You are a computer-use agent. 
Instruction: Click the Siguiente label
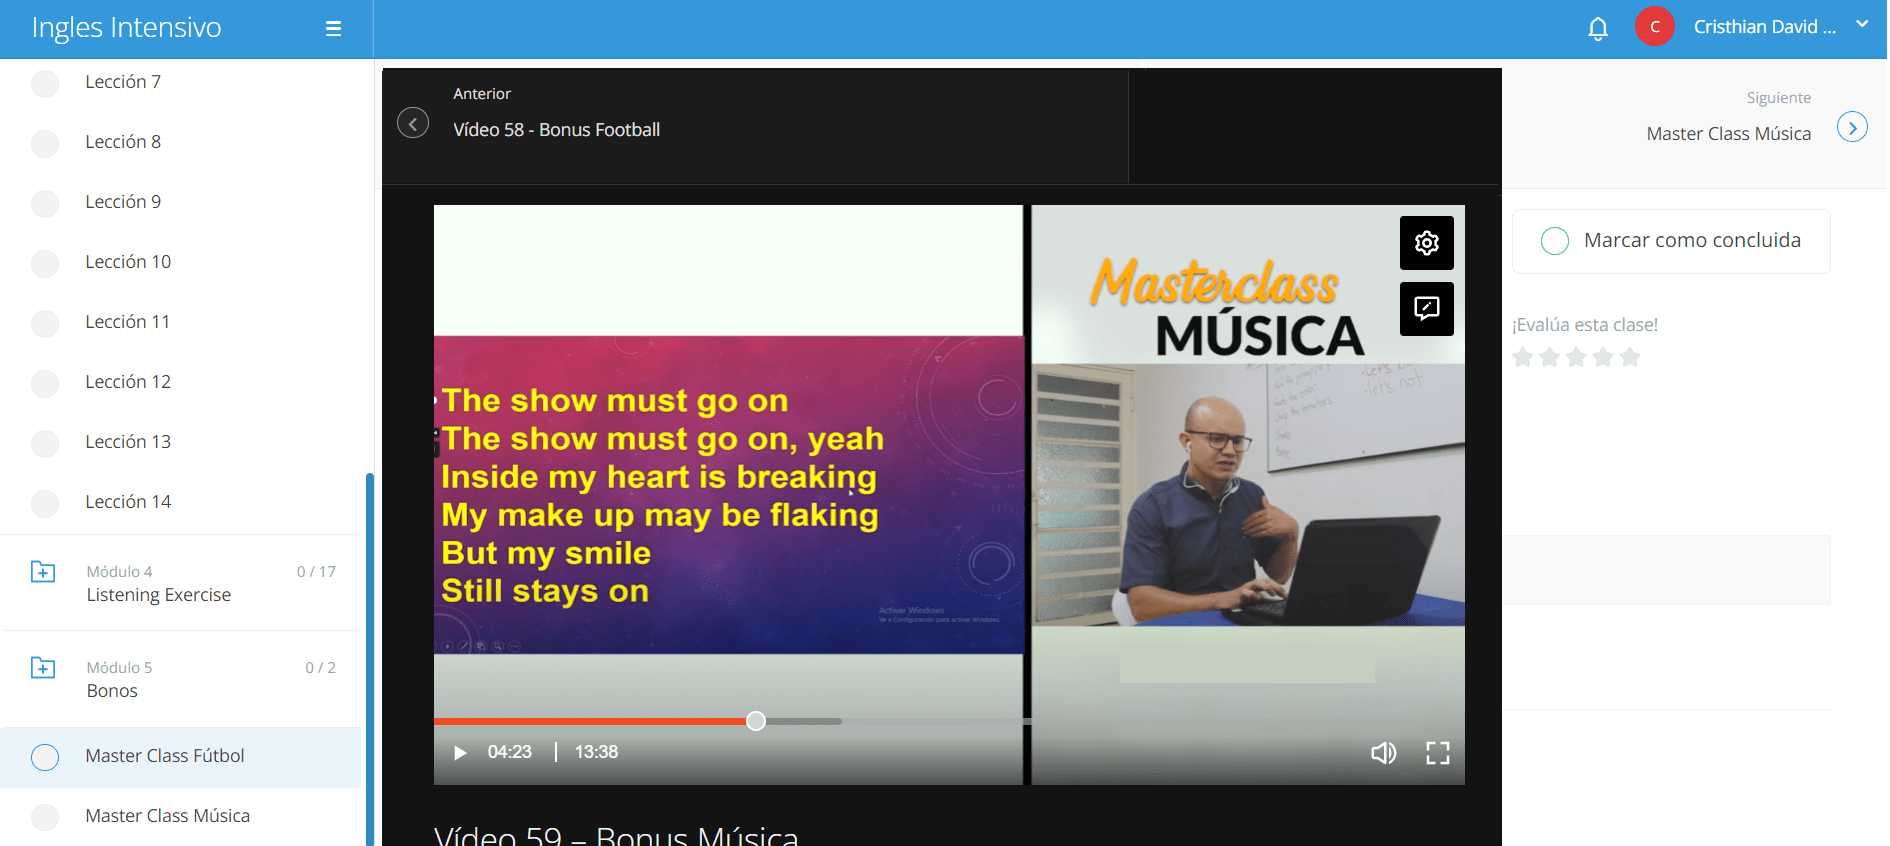tap(1779, 98)
